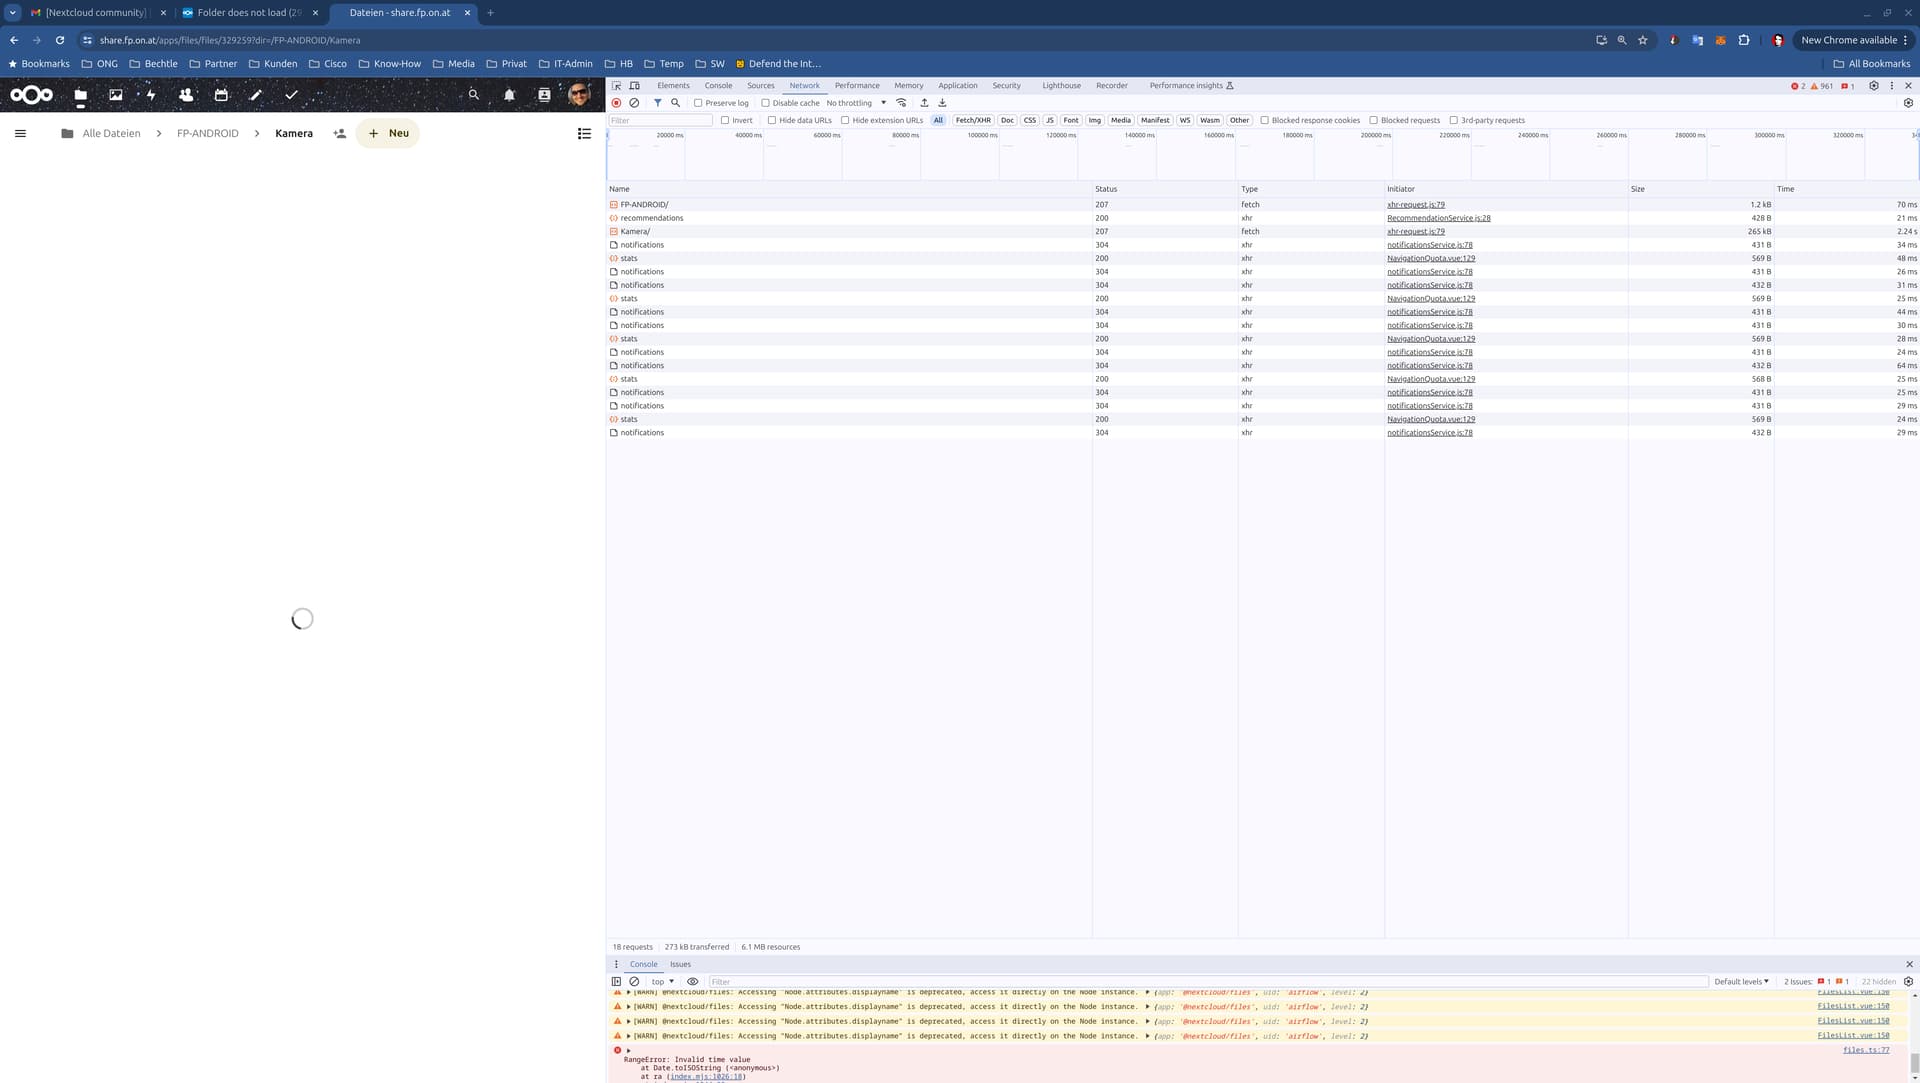The height and width of the screenshot is (1083, 1920).
Task: Open network search magnifier in DevTools
Action: (x=675, y=103)
